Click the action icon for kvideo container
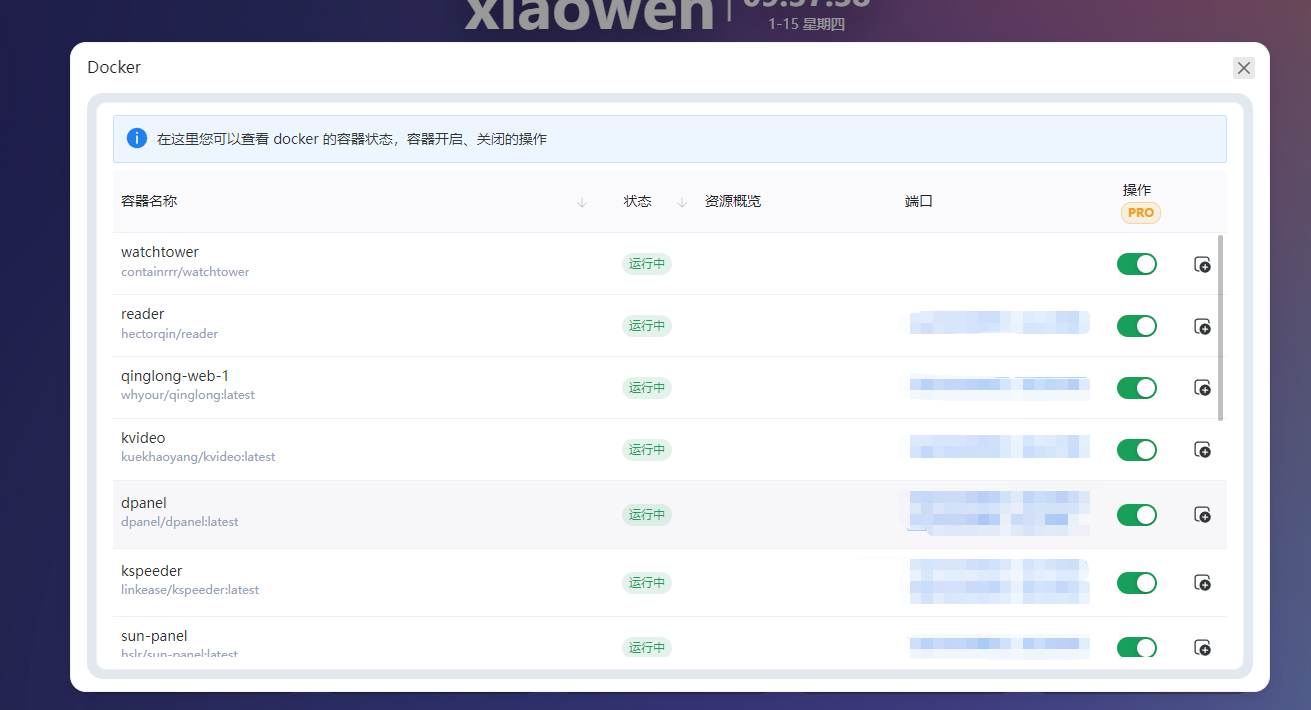The width and height of the screenshot is (1311, 710). 1202,450
